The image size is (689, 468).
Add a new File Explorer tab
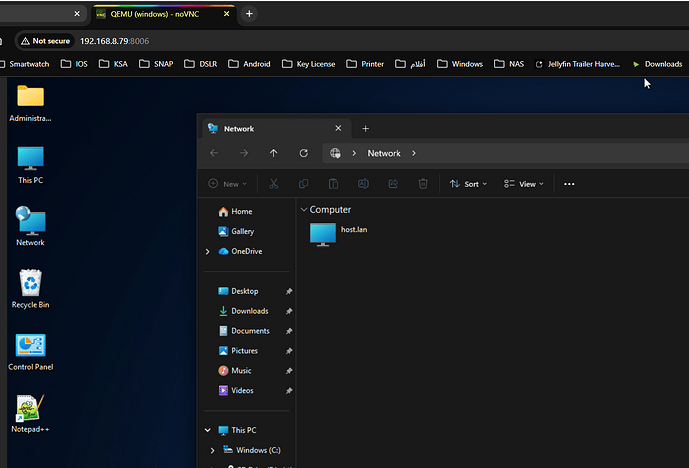pyautogui.click(x=365, y=129)
